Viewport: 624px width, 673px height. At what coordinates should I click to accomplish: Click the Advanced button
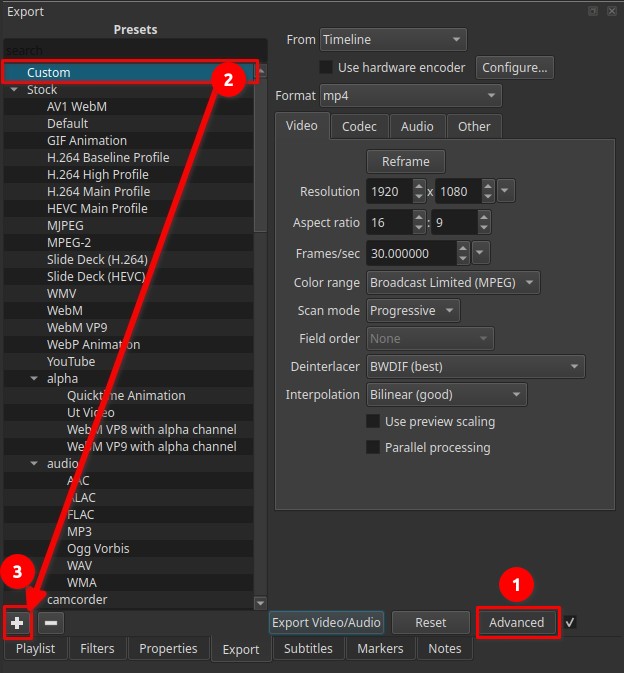point(516,622)
